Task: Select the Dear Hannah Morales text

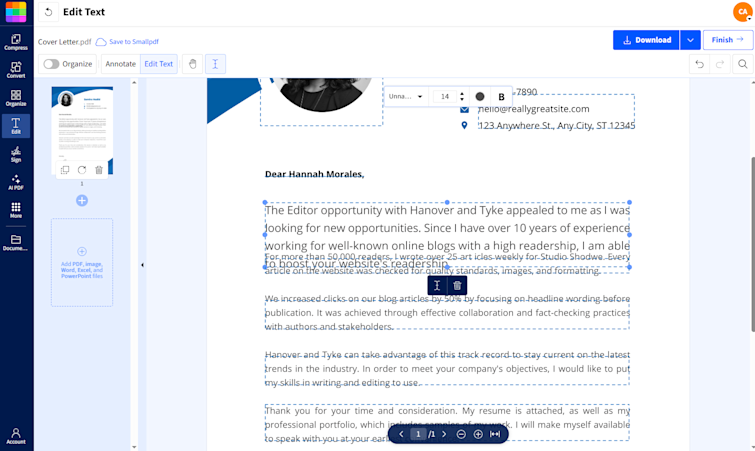Action: click(x=314, y=174)
